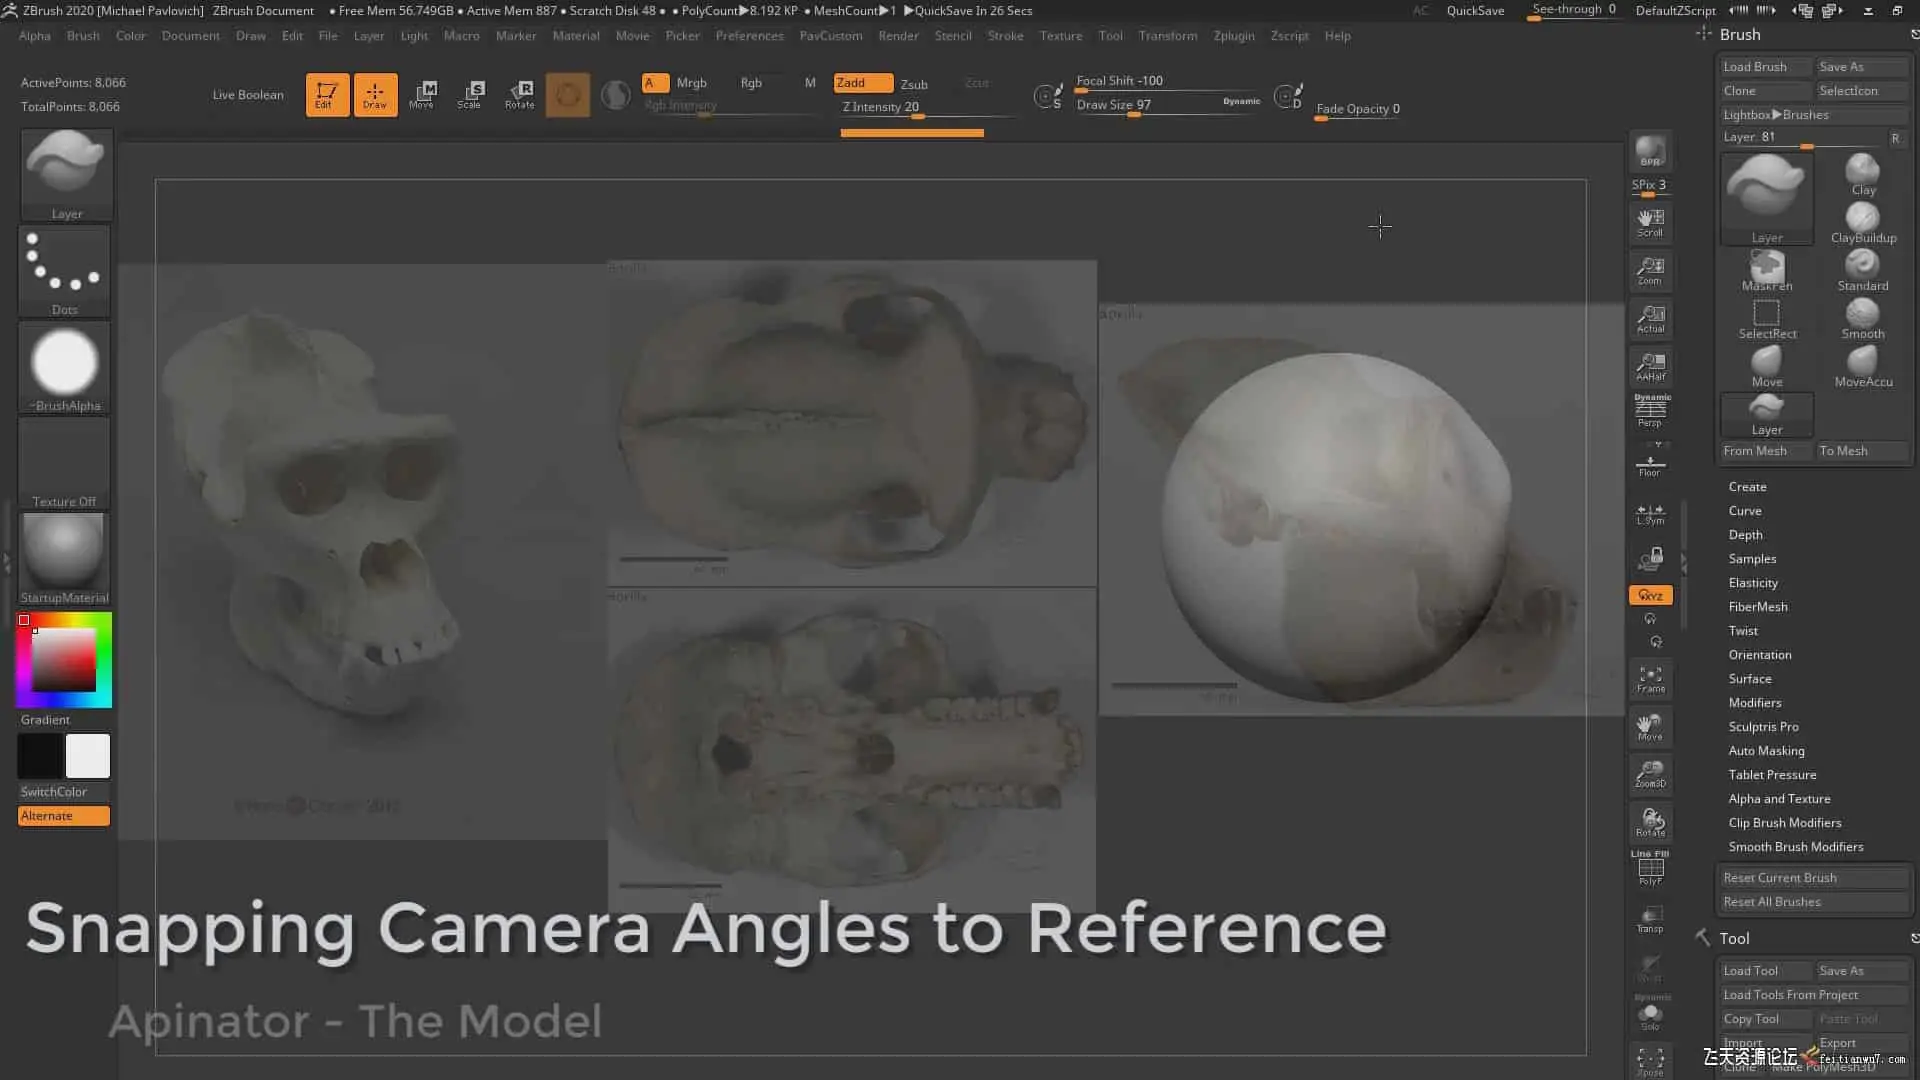Toggle Live Boolean mode
The image size is (1920, 1080).
pos(247,95)
